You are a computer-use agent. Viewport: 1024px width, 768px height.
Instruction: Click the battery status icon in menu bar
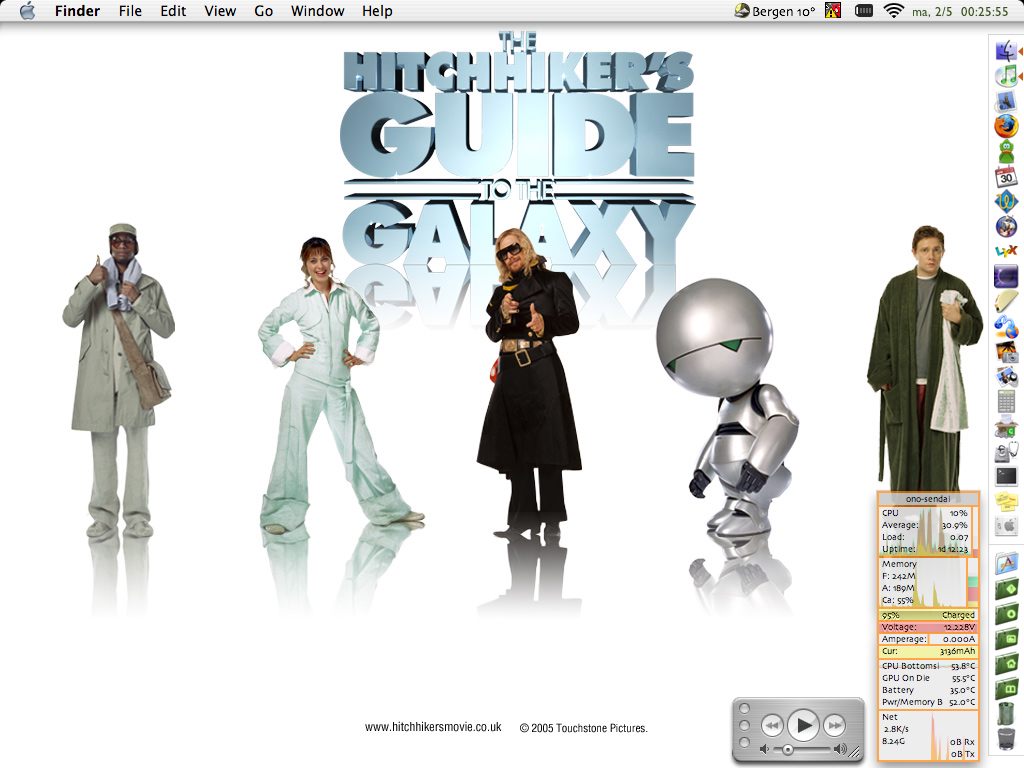click(863, 10)
